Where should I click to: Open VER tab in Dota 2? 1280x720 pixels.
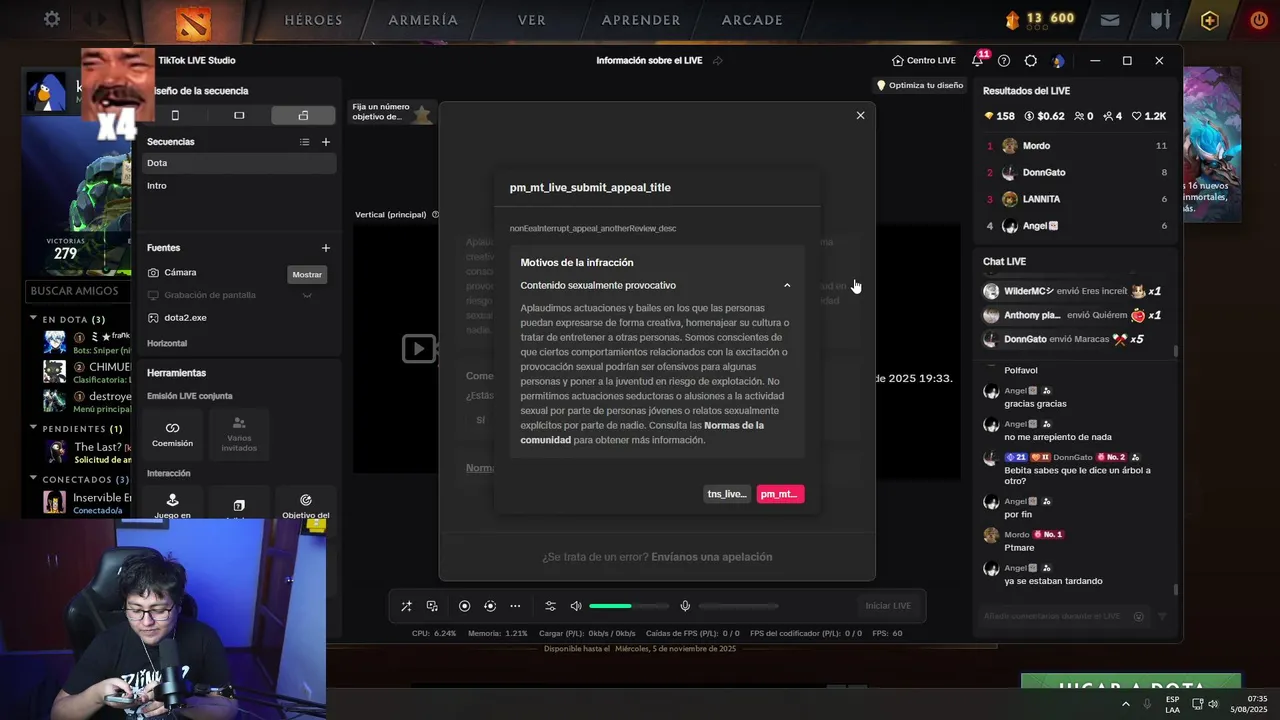[532, 20]
